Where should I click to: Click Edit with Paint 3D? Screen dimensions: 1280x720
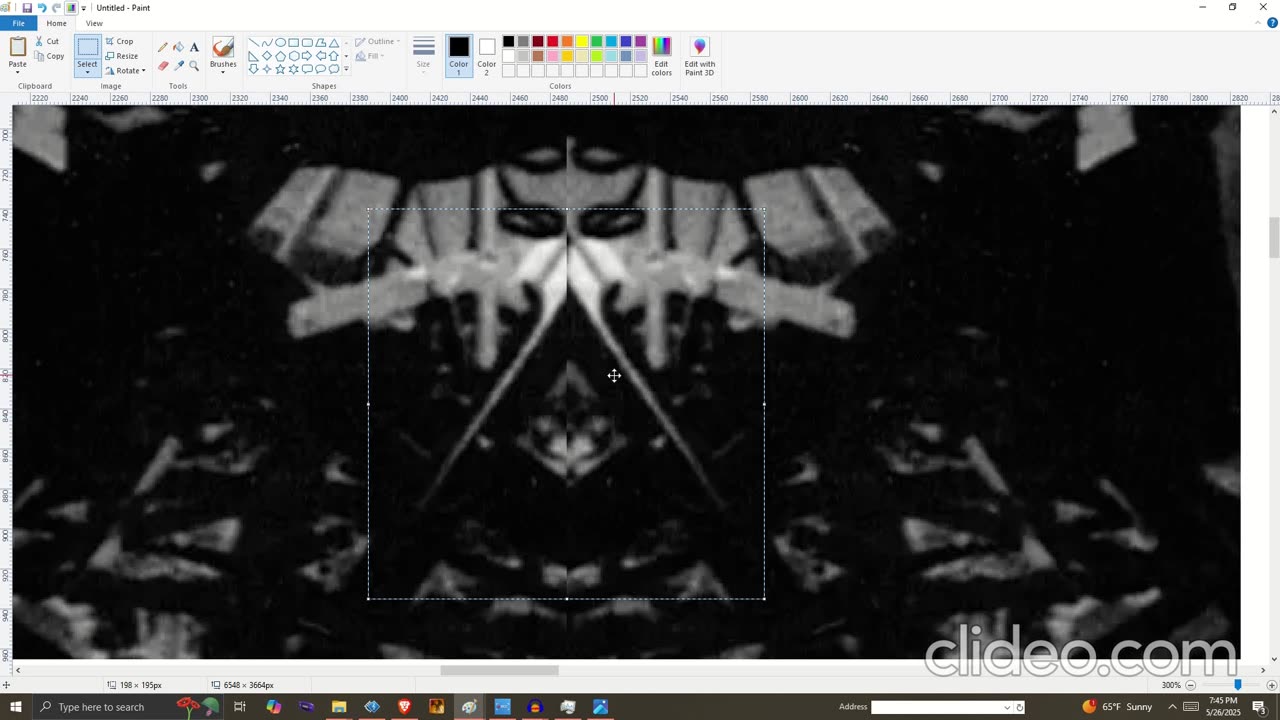[699, 57]
